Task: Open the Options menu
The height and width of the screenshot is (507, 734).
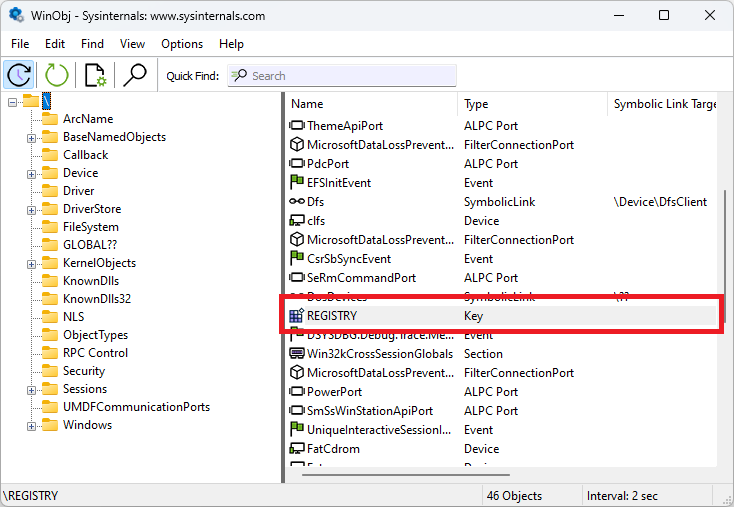Action: tap(182, 44)
